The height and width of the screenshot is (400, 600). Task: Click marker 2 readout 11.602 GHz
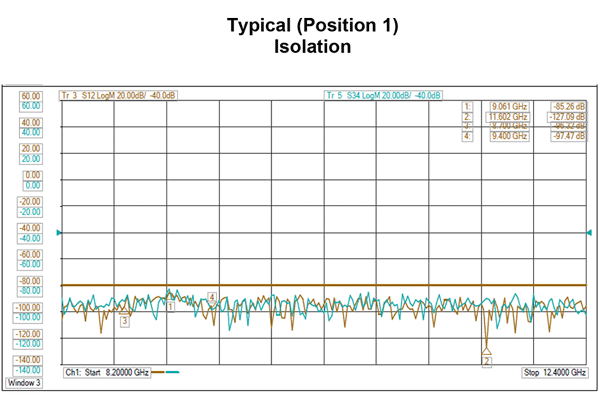pos(506,116)
